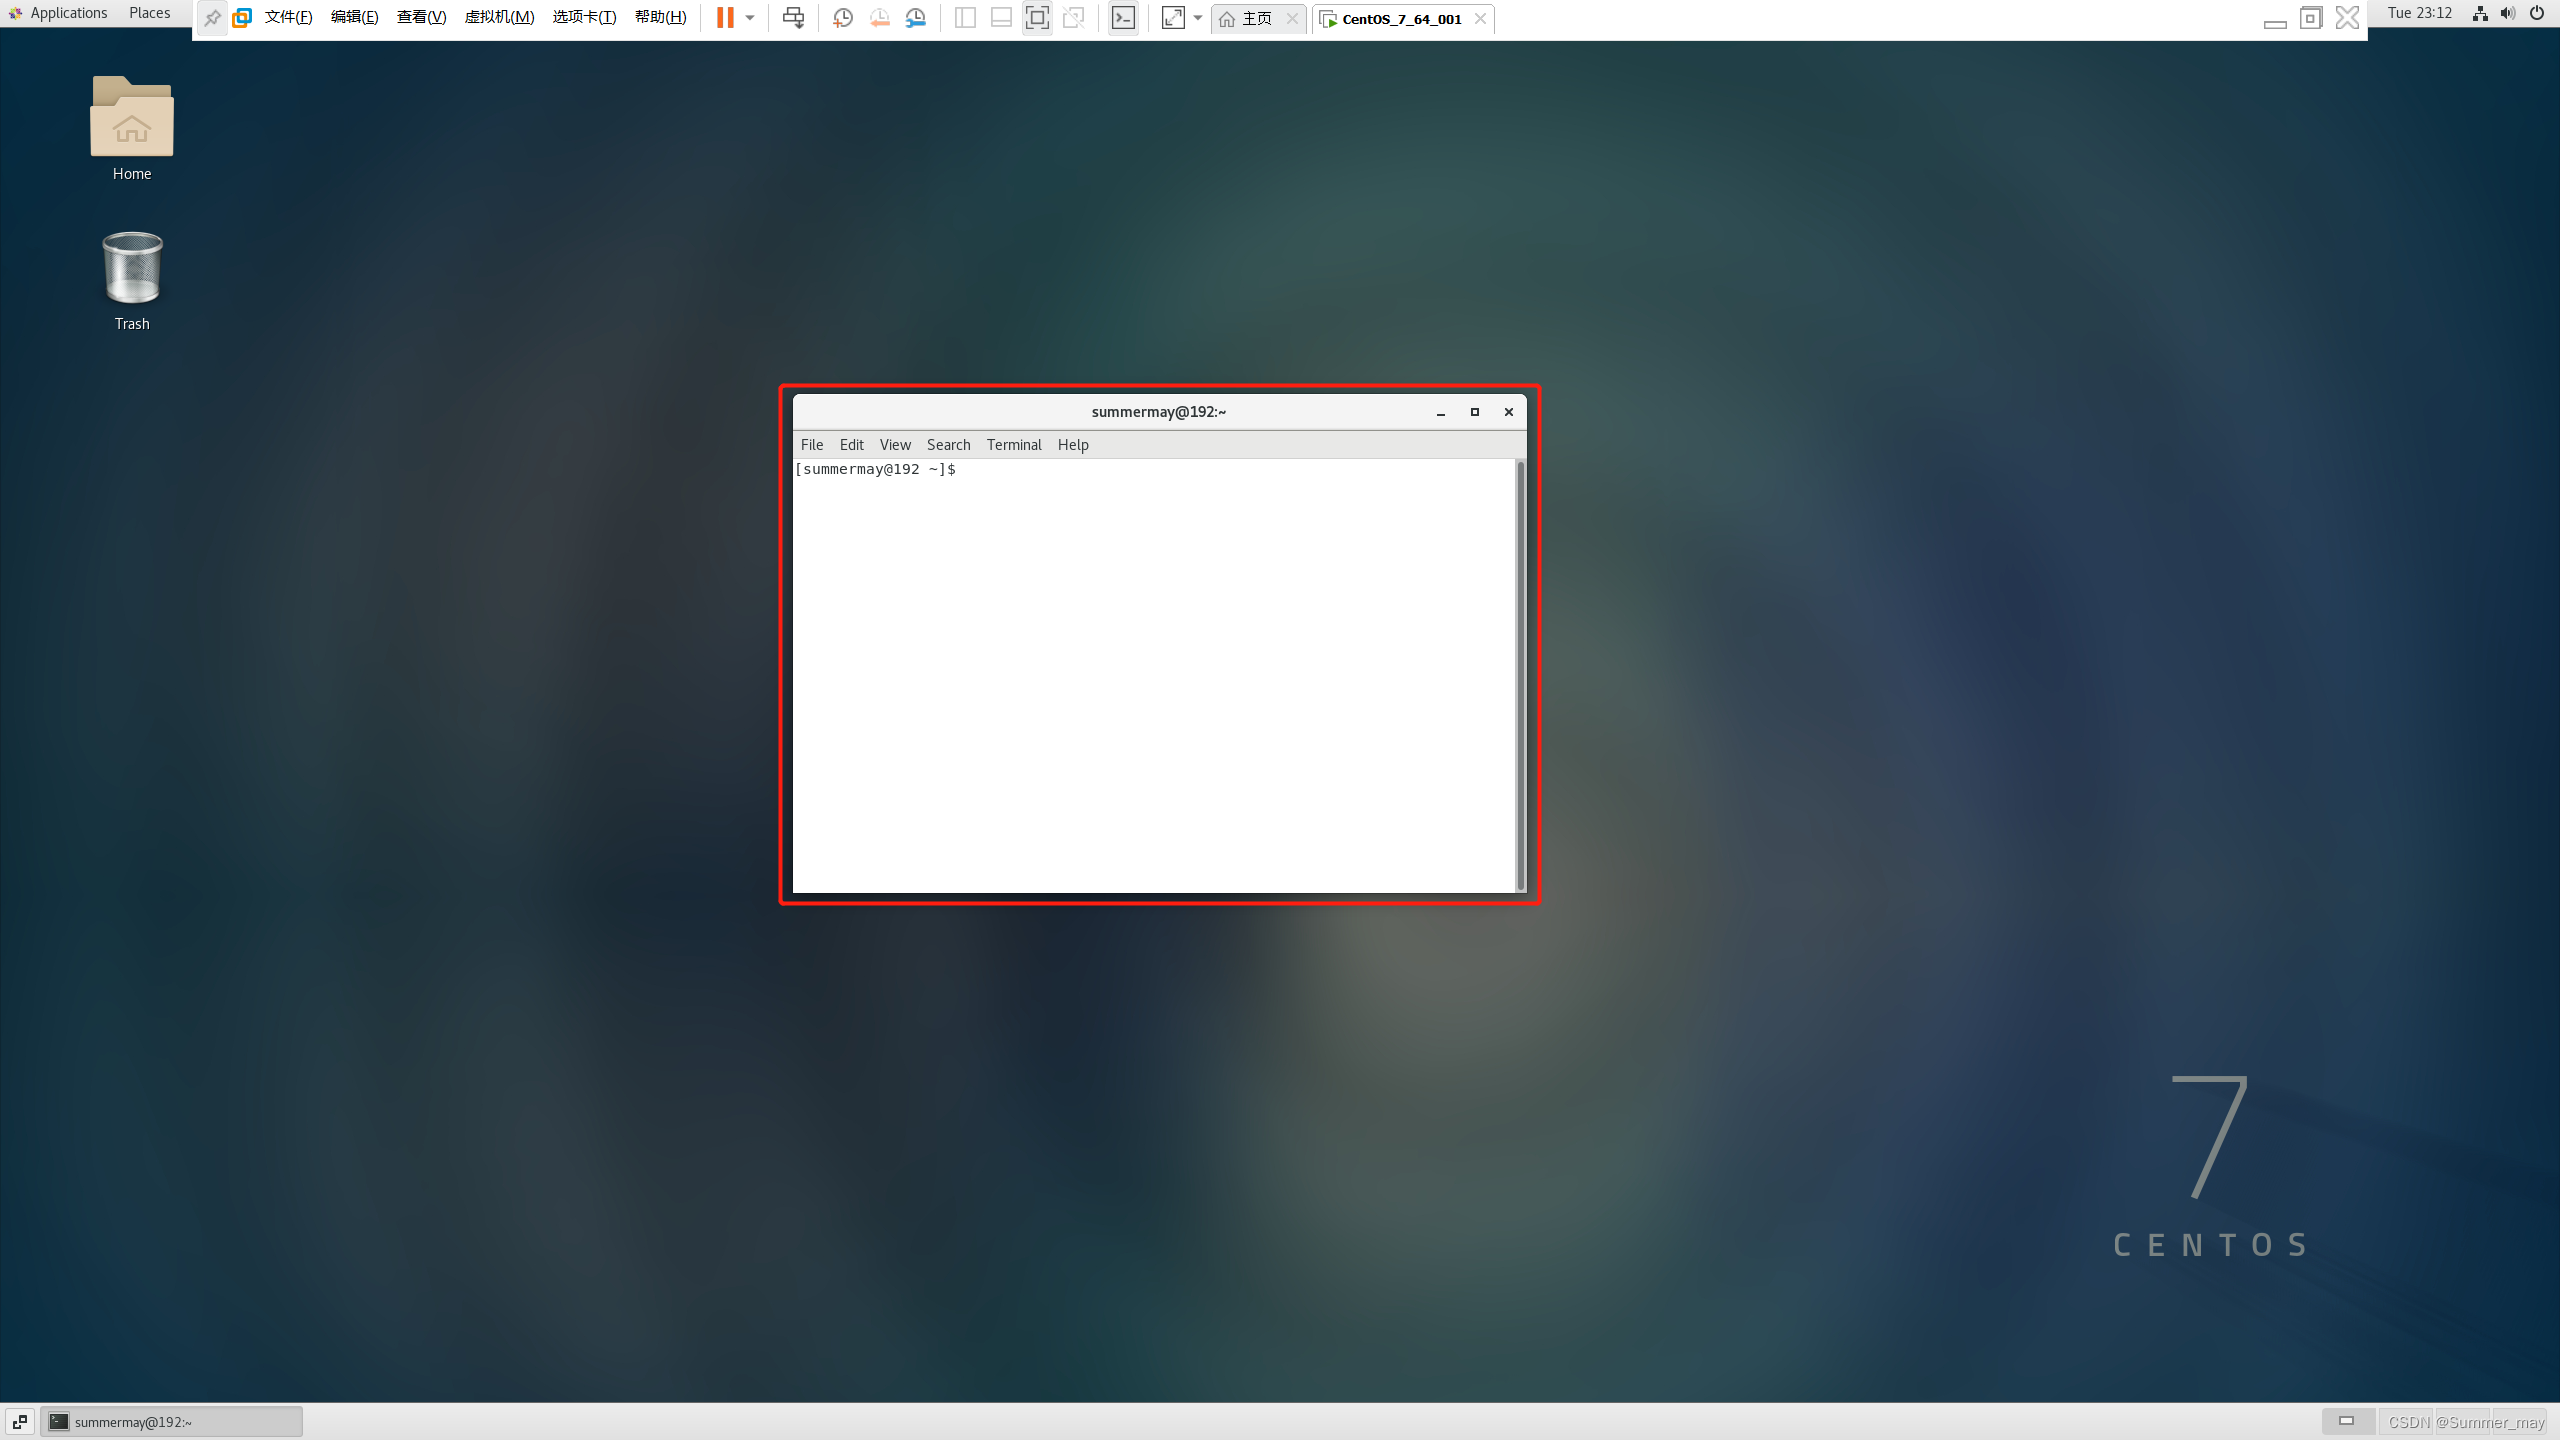Expand the stretch guest dropdown arrow
Screen dimensions: 2560x1440
point(1198,18)
